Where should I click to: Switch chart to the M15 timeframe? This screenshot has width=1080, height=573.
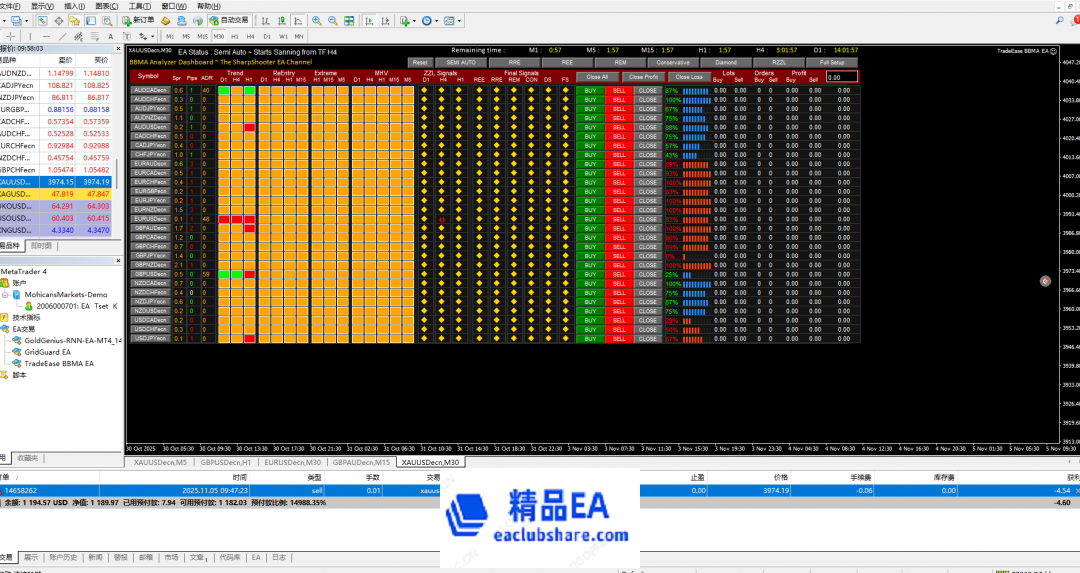coord(203,36)
